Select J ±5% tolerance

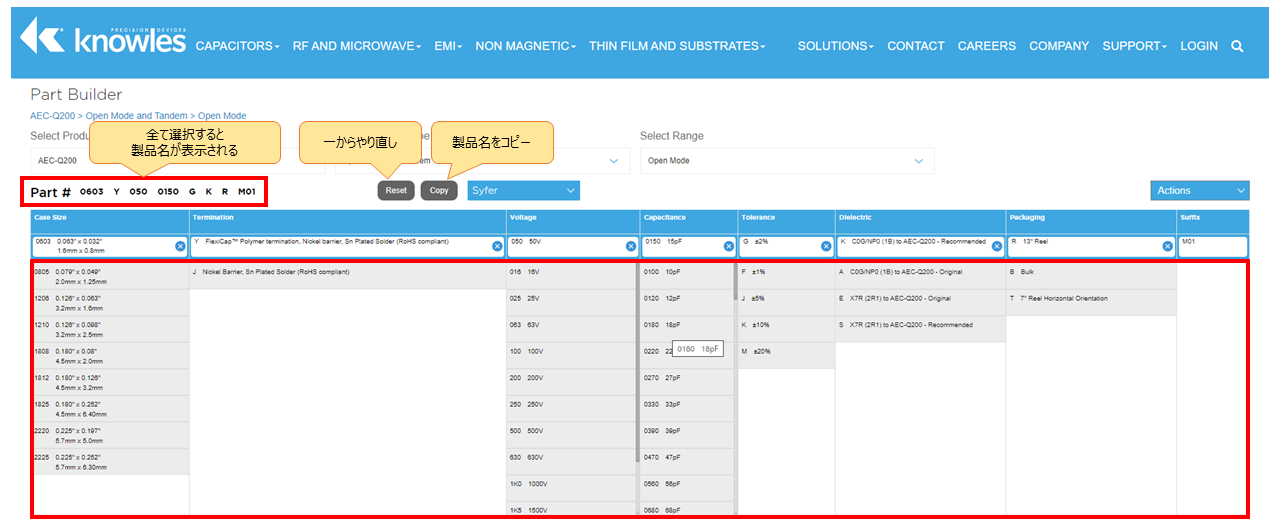click(x=786, y=303)
